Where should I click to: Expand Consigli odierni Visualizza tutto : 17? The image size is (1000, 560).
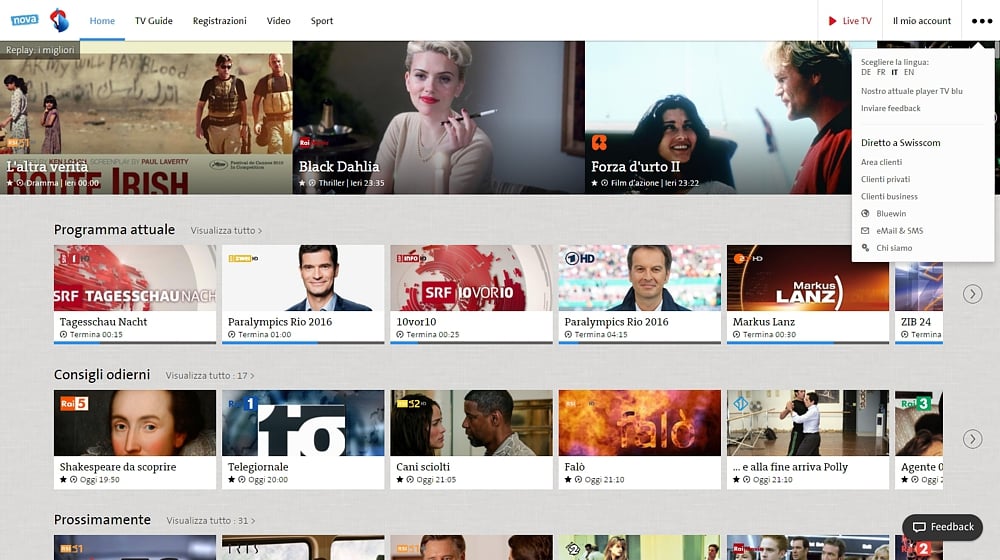coord(210,376)
